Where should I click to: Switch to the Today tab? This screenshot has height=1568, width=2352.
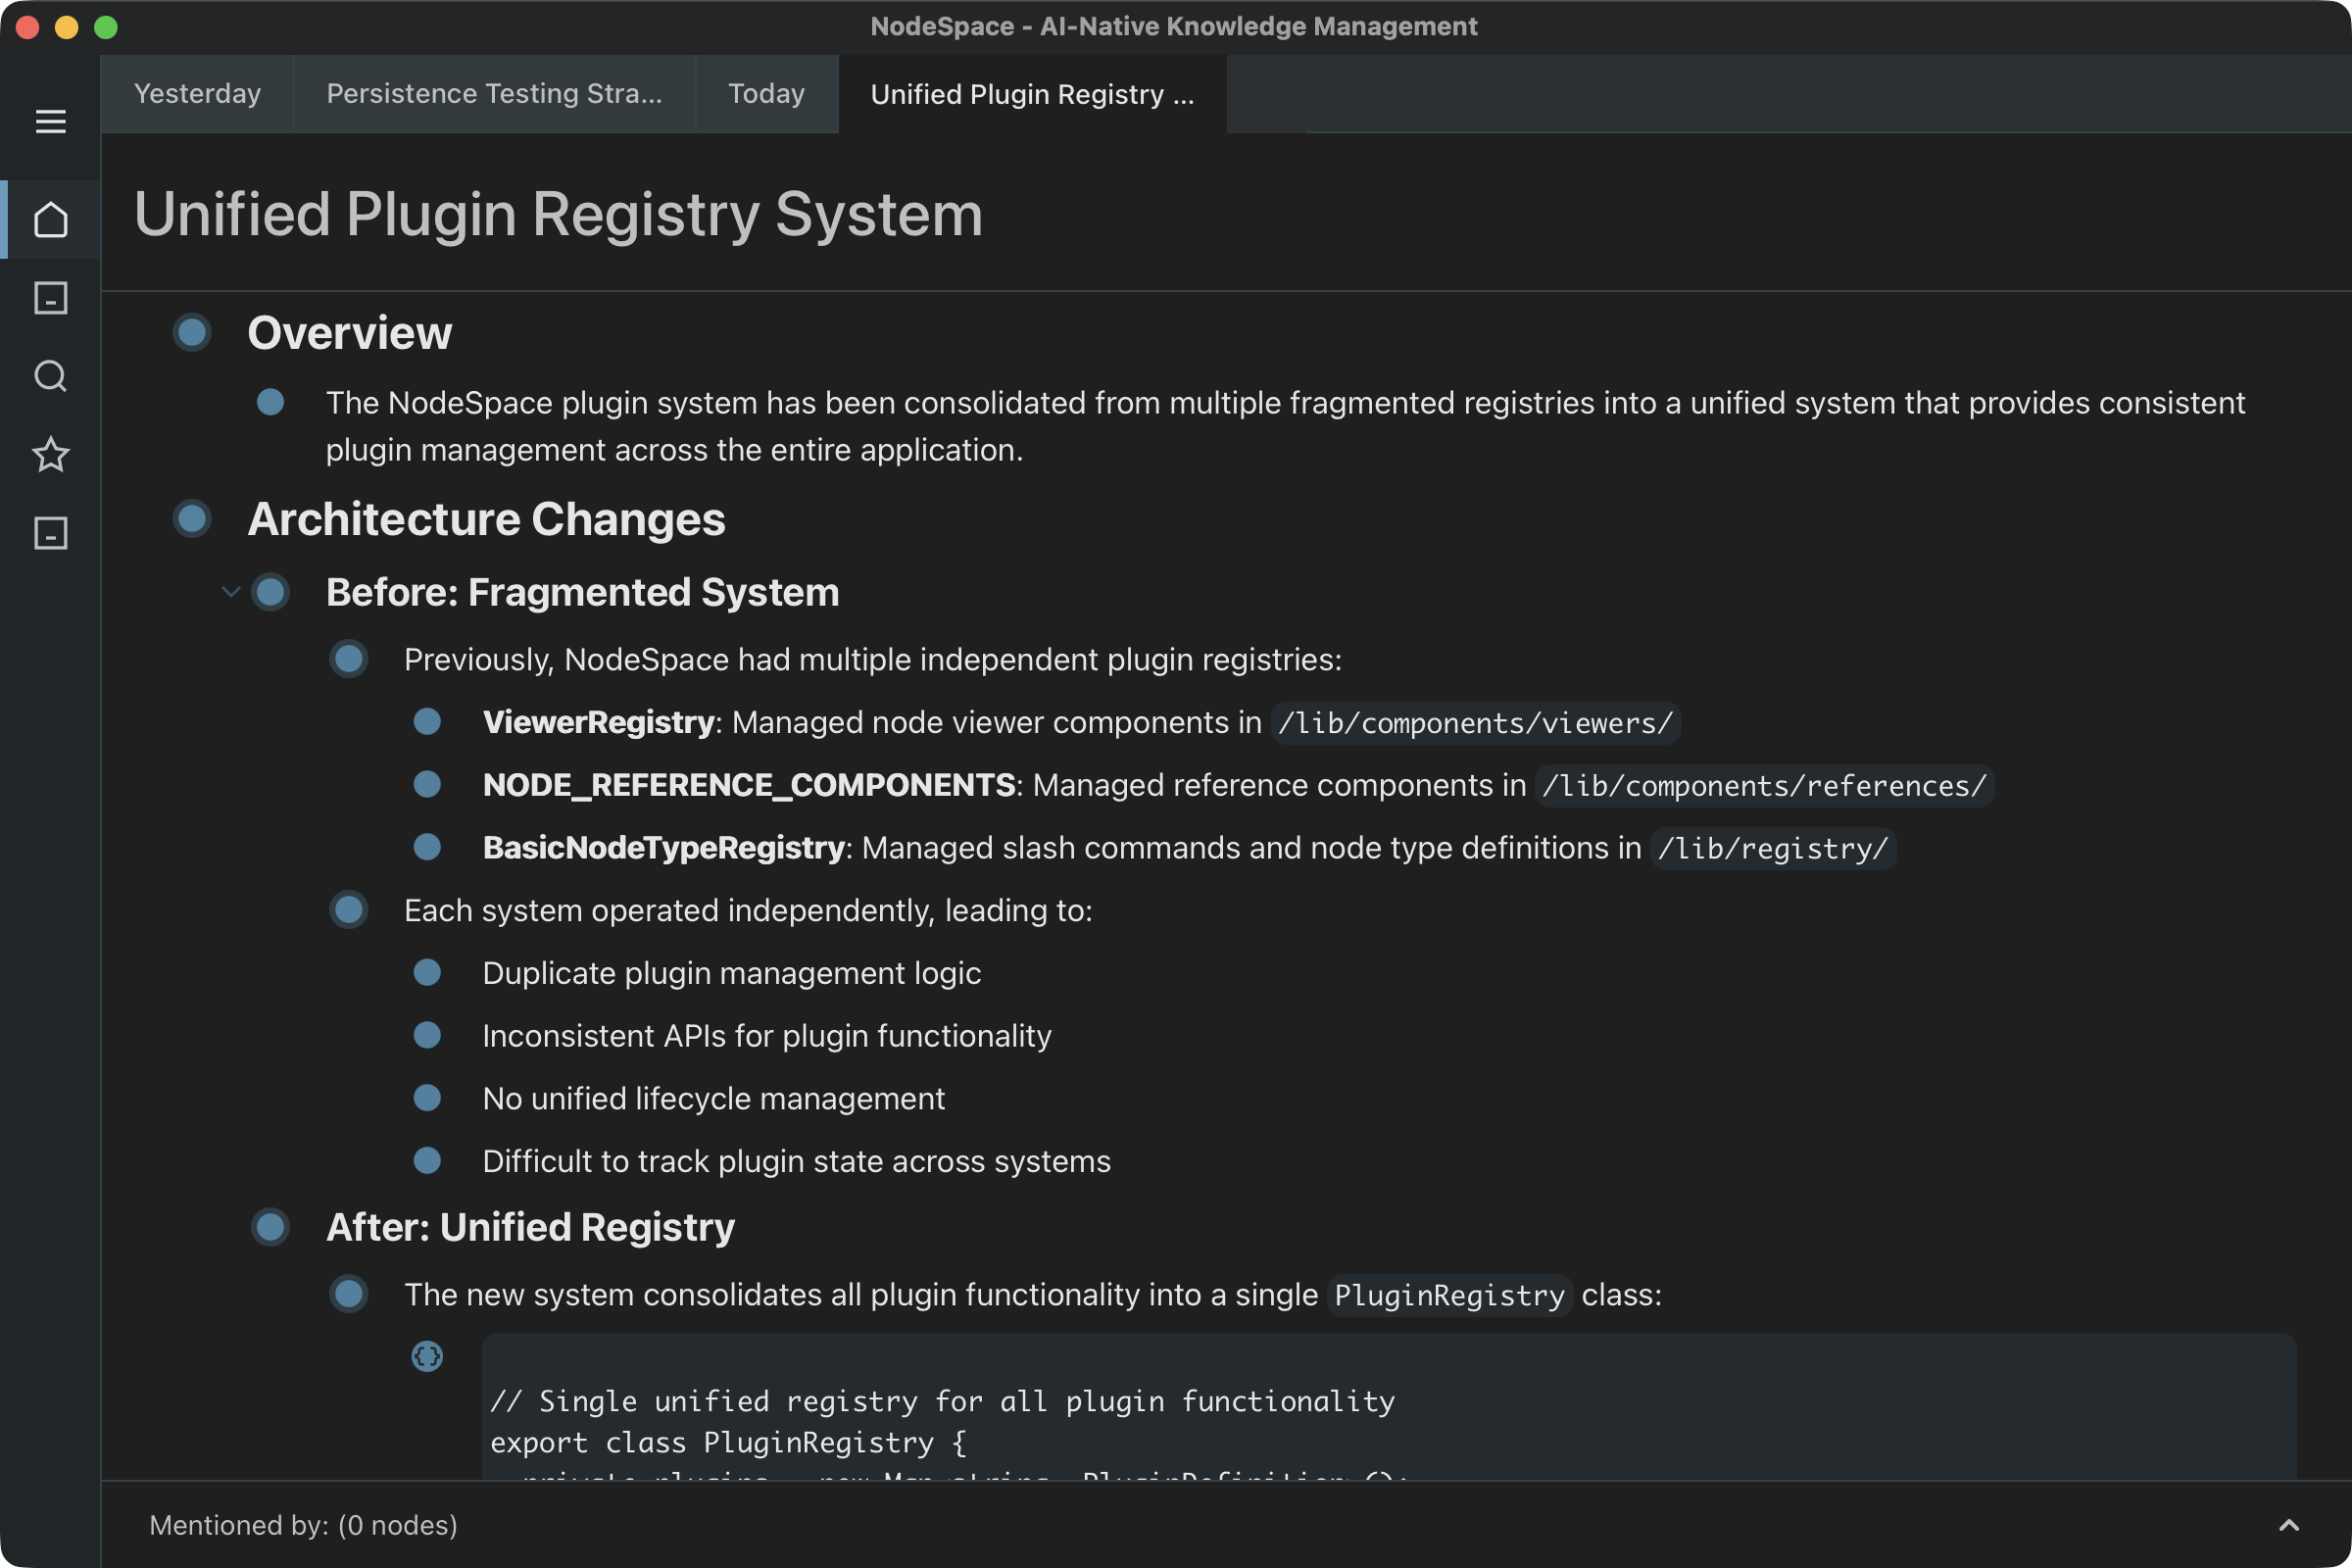766,93
